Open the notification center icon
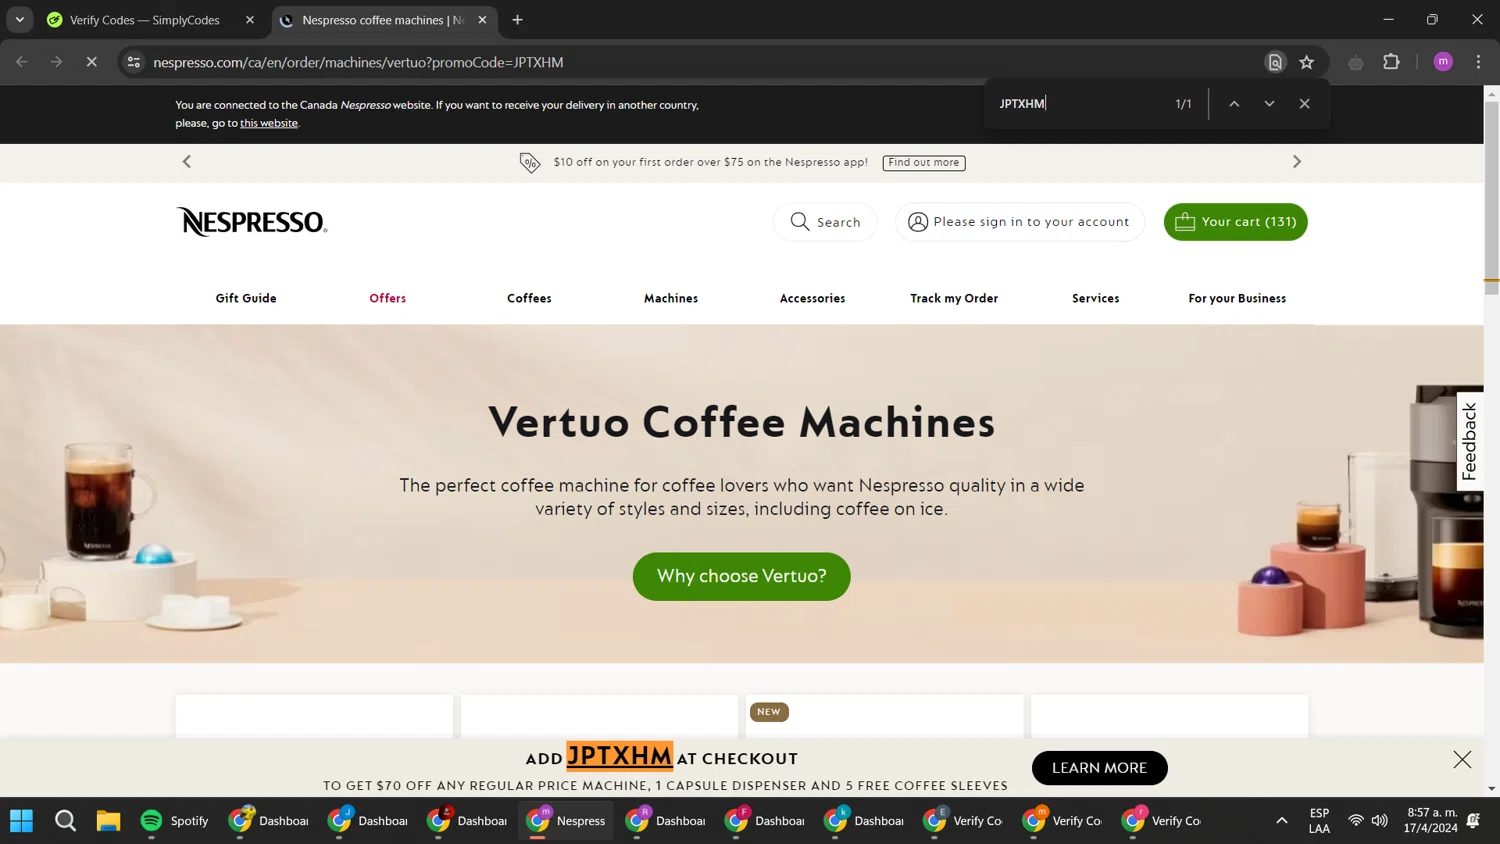1500x844 pixels. coord(1474,821)
